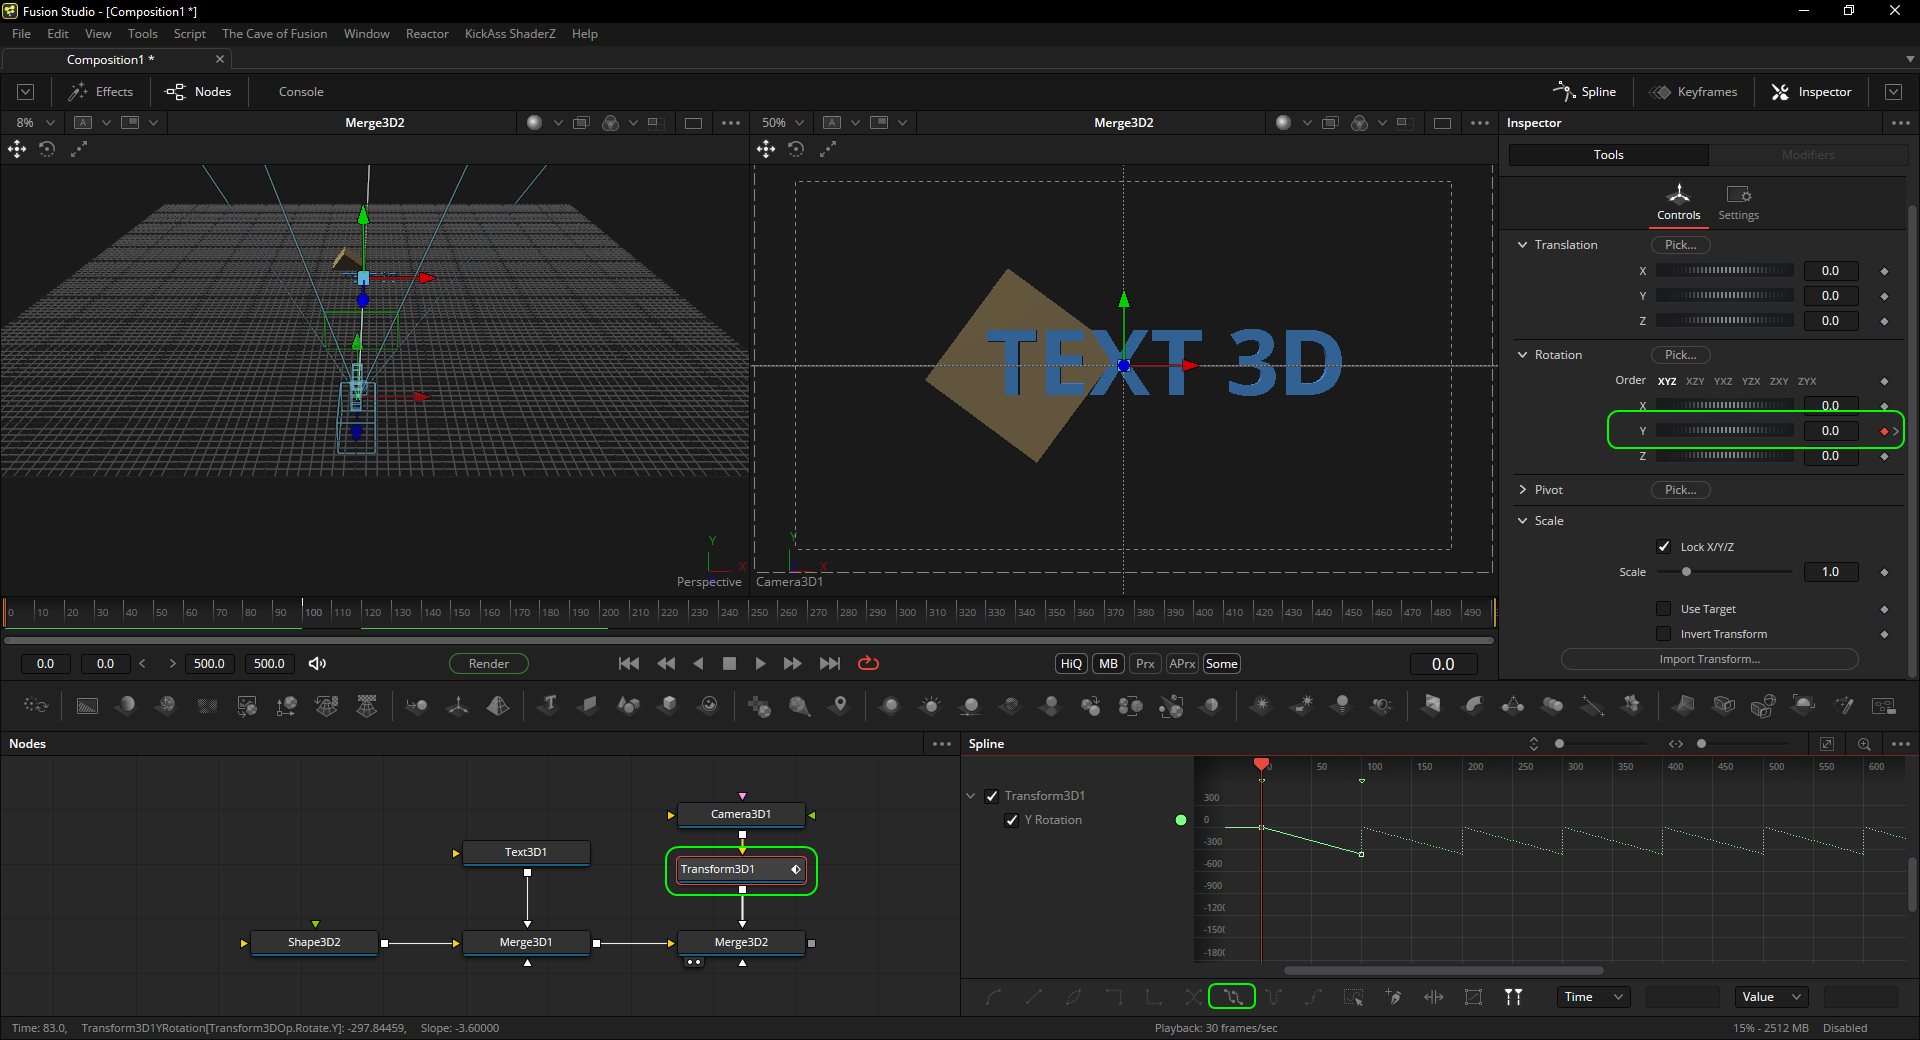Open the Inspector options dots menu
1920x1040 pixels.
point(1900,123)
